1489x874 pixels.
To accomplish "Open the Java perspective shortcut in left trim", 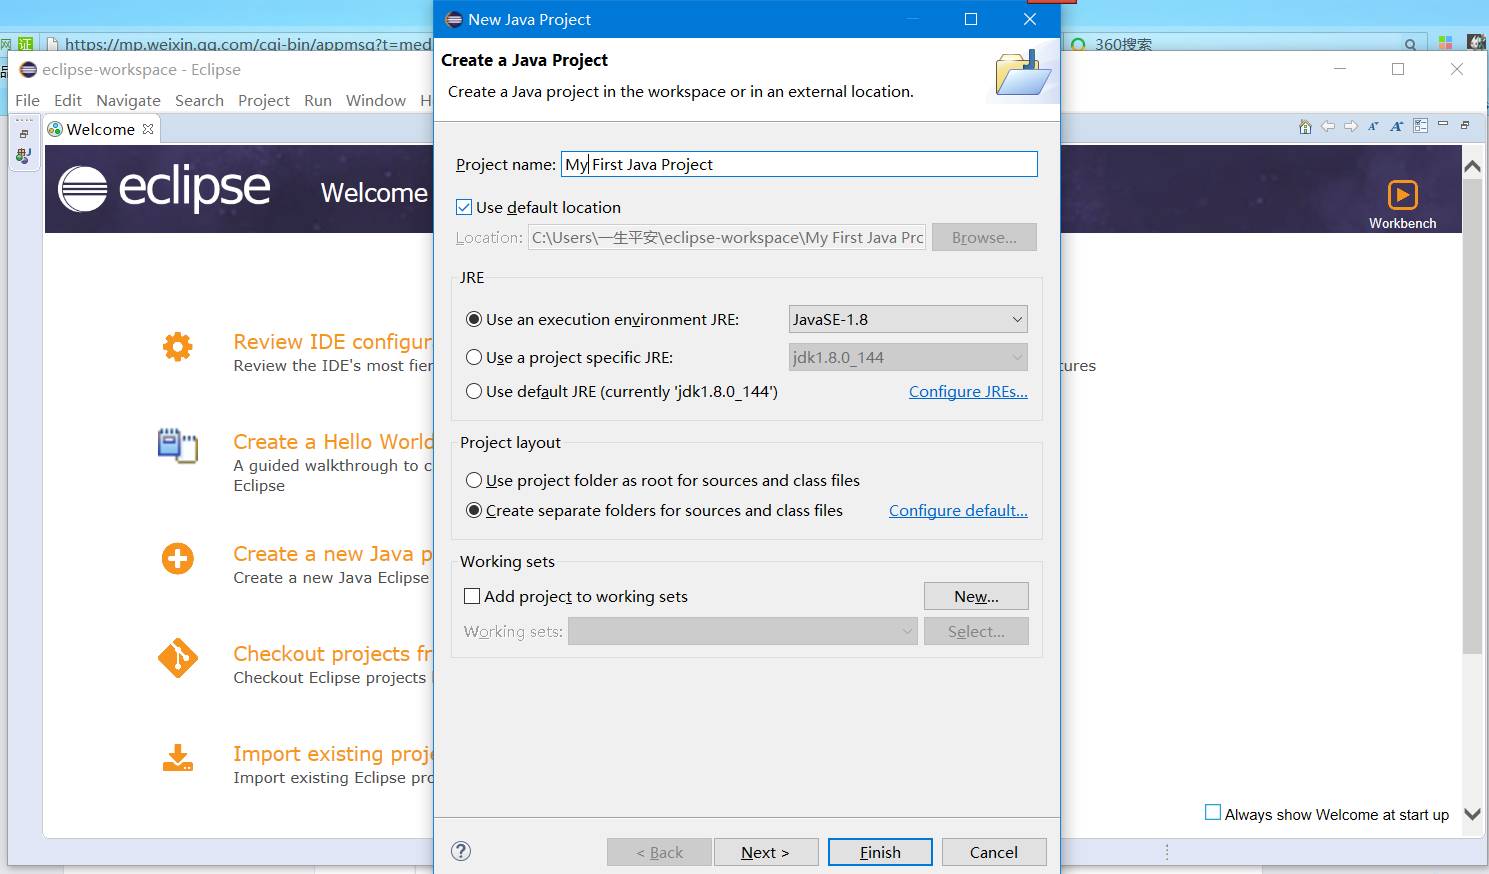I will (x=23, y=156).
